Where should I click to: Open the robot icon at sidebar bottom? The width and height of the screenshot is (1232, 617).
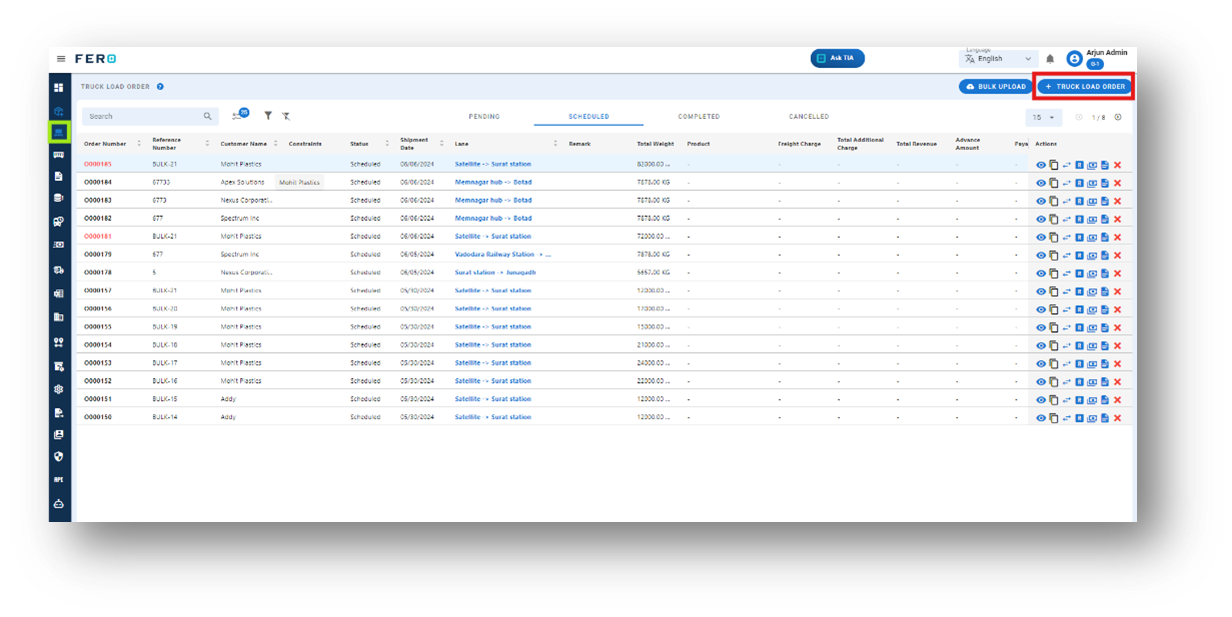click(59, 503)
